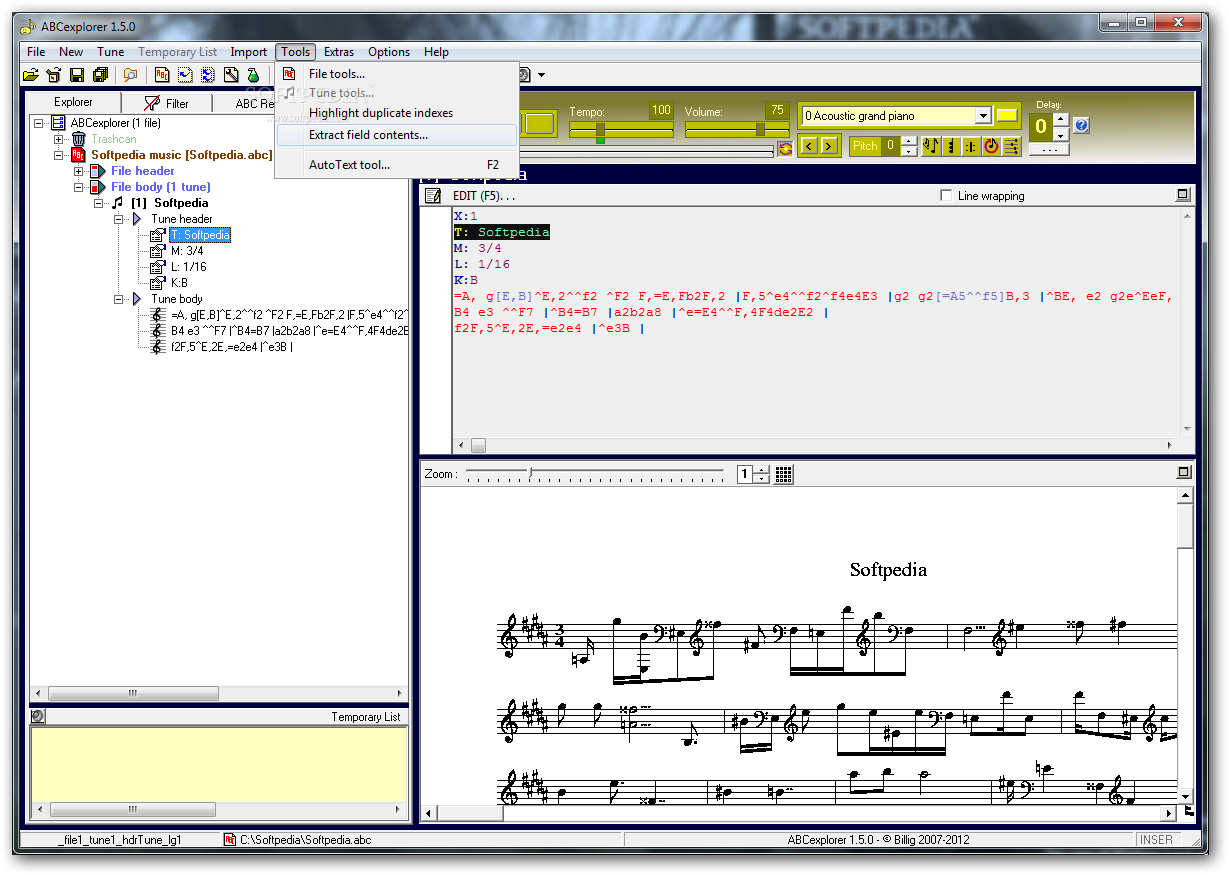Collapse the File body (1 tune) node
This screenshot has height=875, width=1229.
(78, 187)
